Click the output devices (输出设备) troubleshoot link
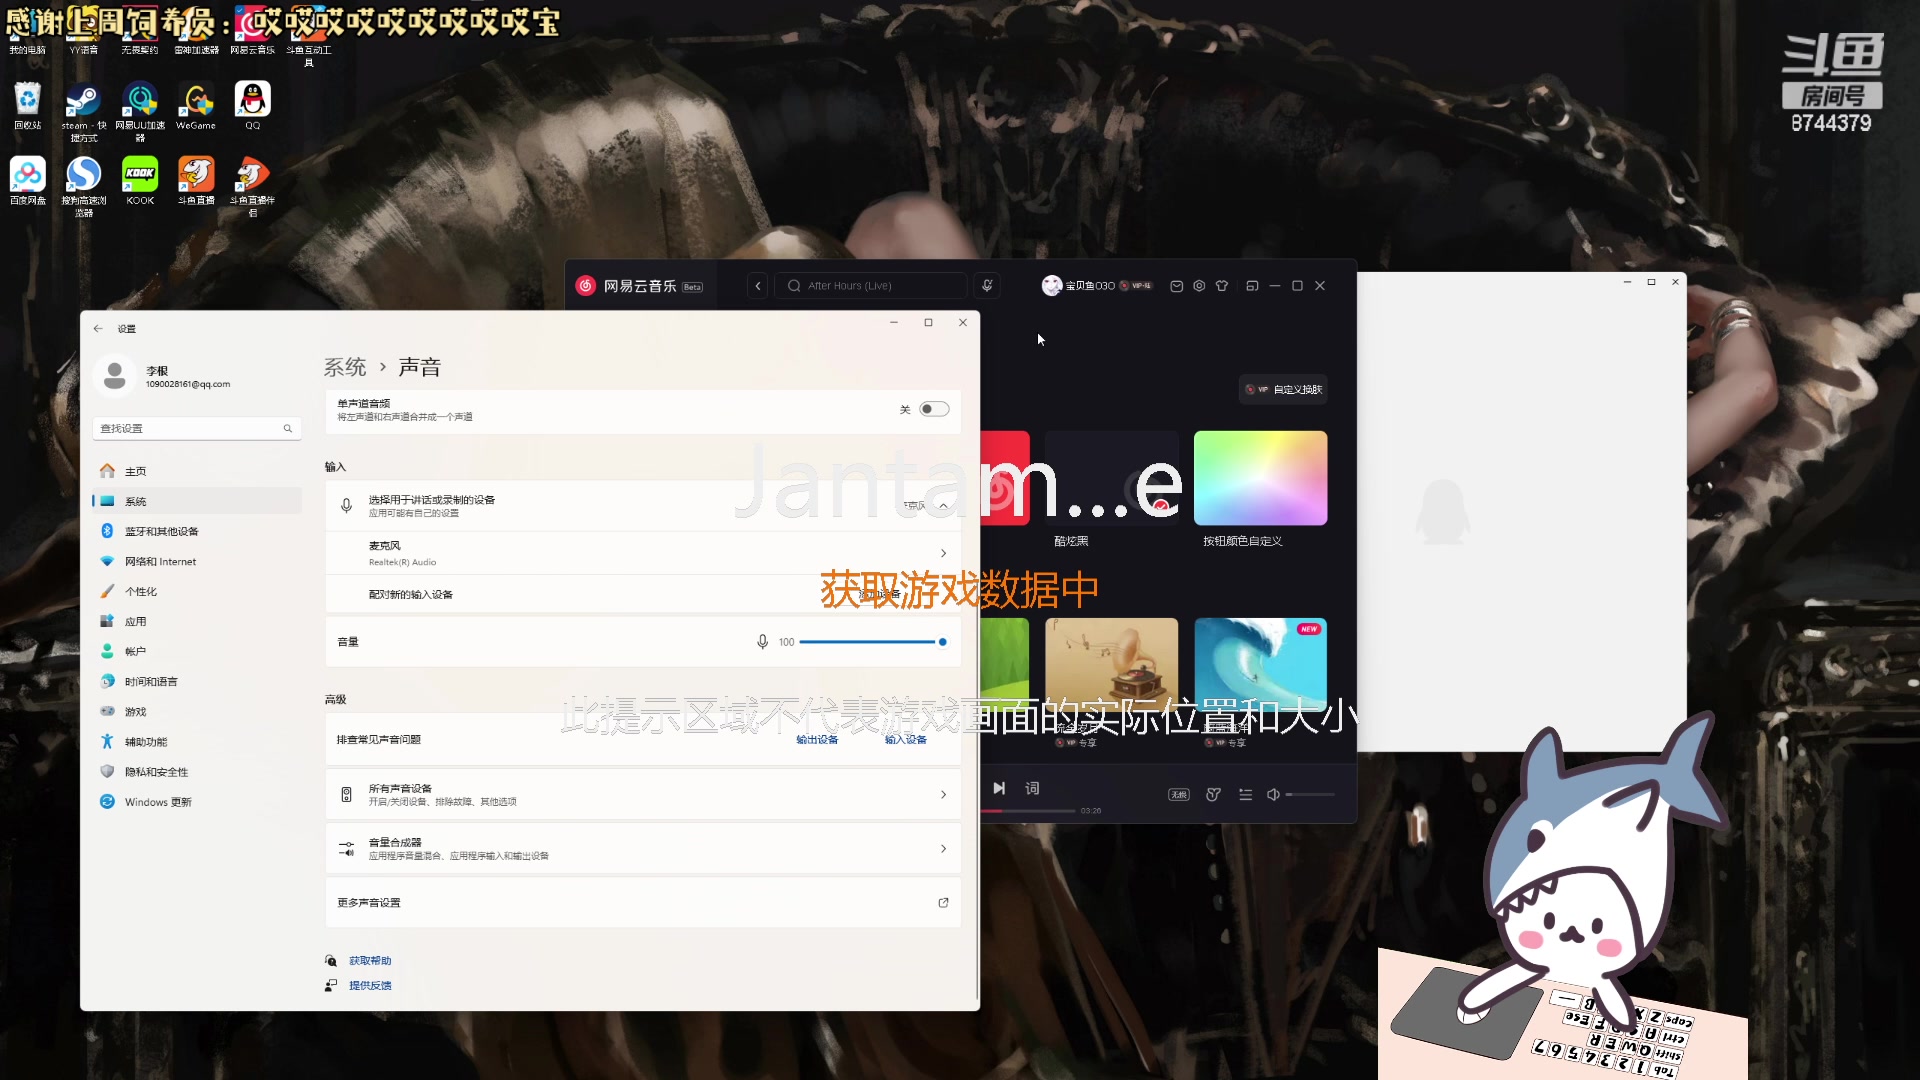This screenshot has width=1920, height=1080. pyautogui.click(x=817, y=740)
